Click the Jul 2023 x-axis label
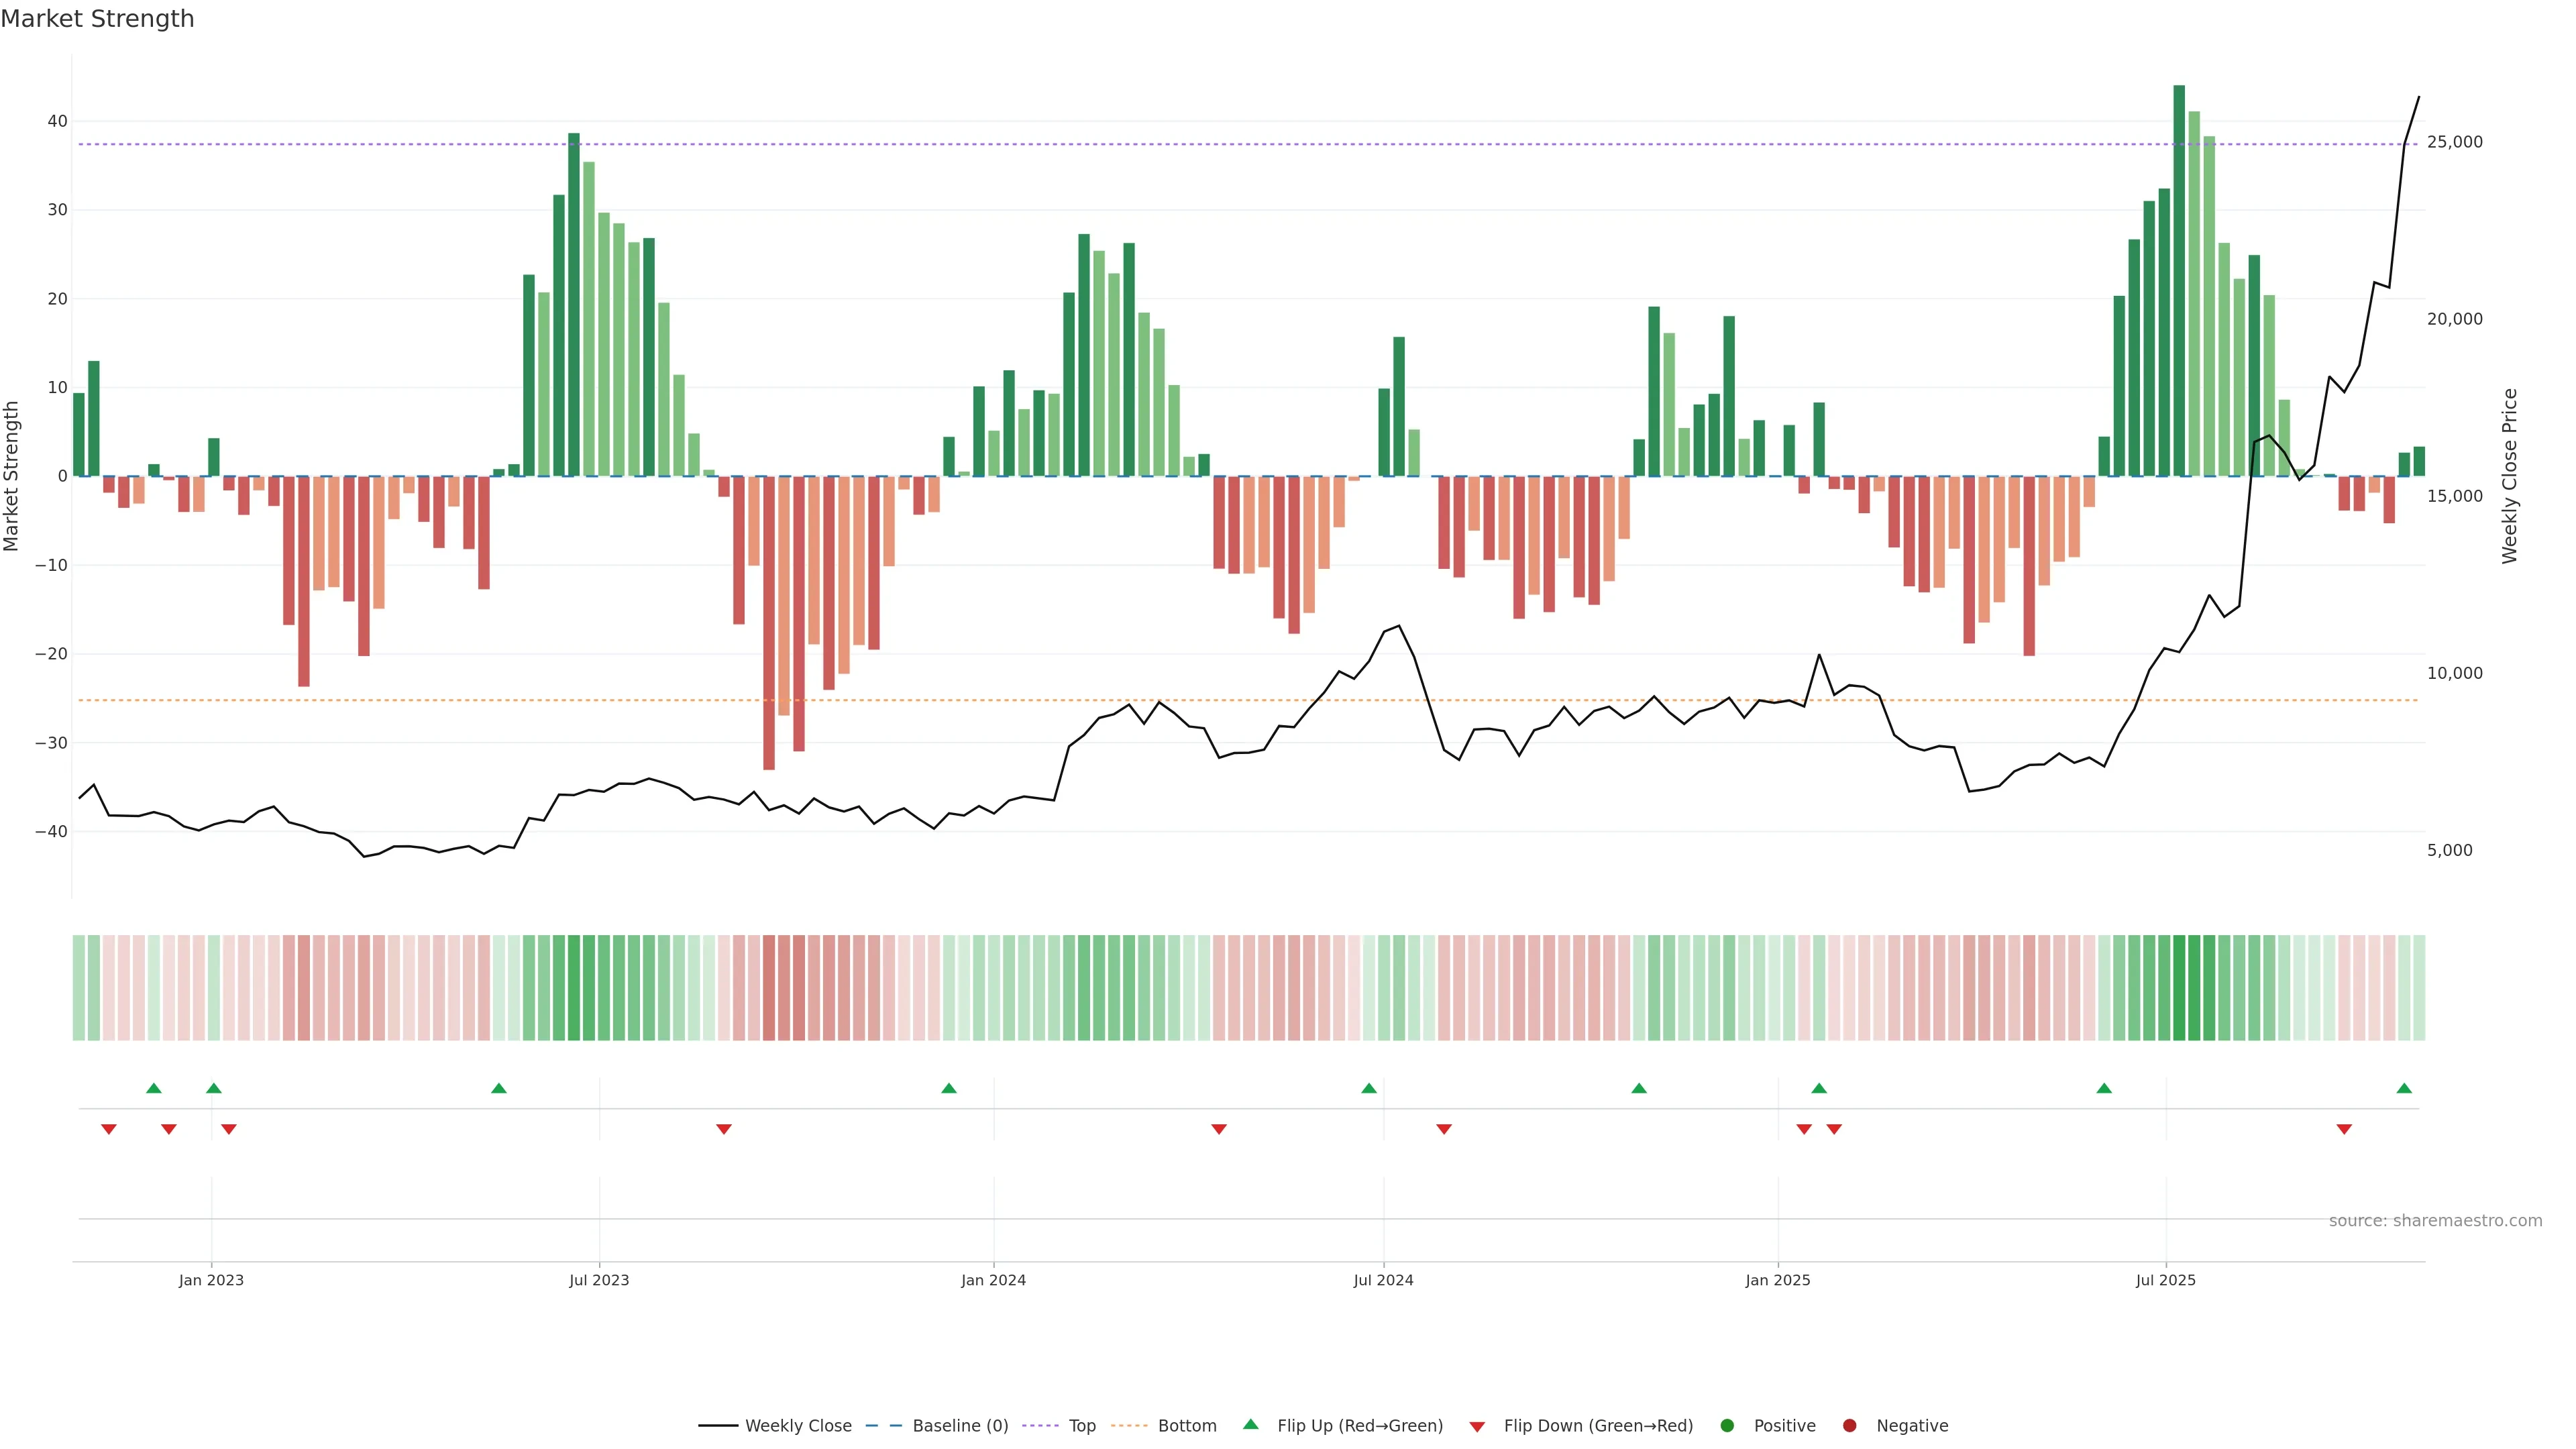This screenshot has height=1449, width=2576. 599,1280
